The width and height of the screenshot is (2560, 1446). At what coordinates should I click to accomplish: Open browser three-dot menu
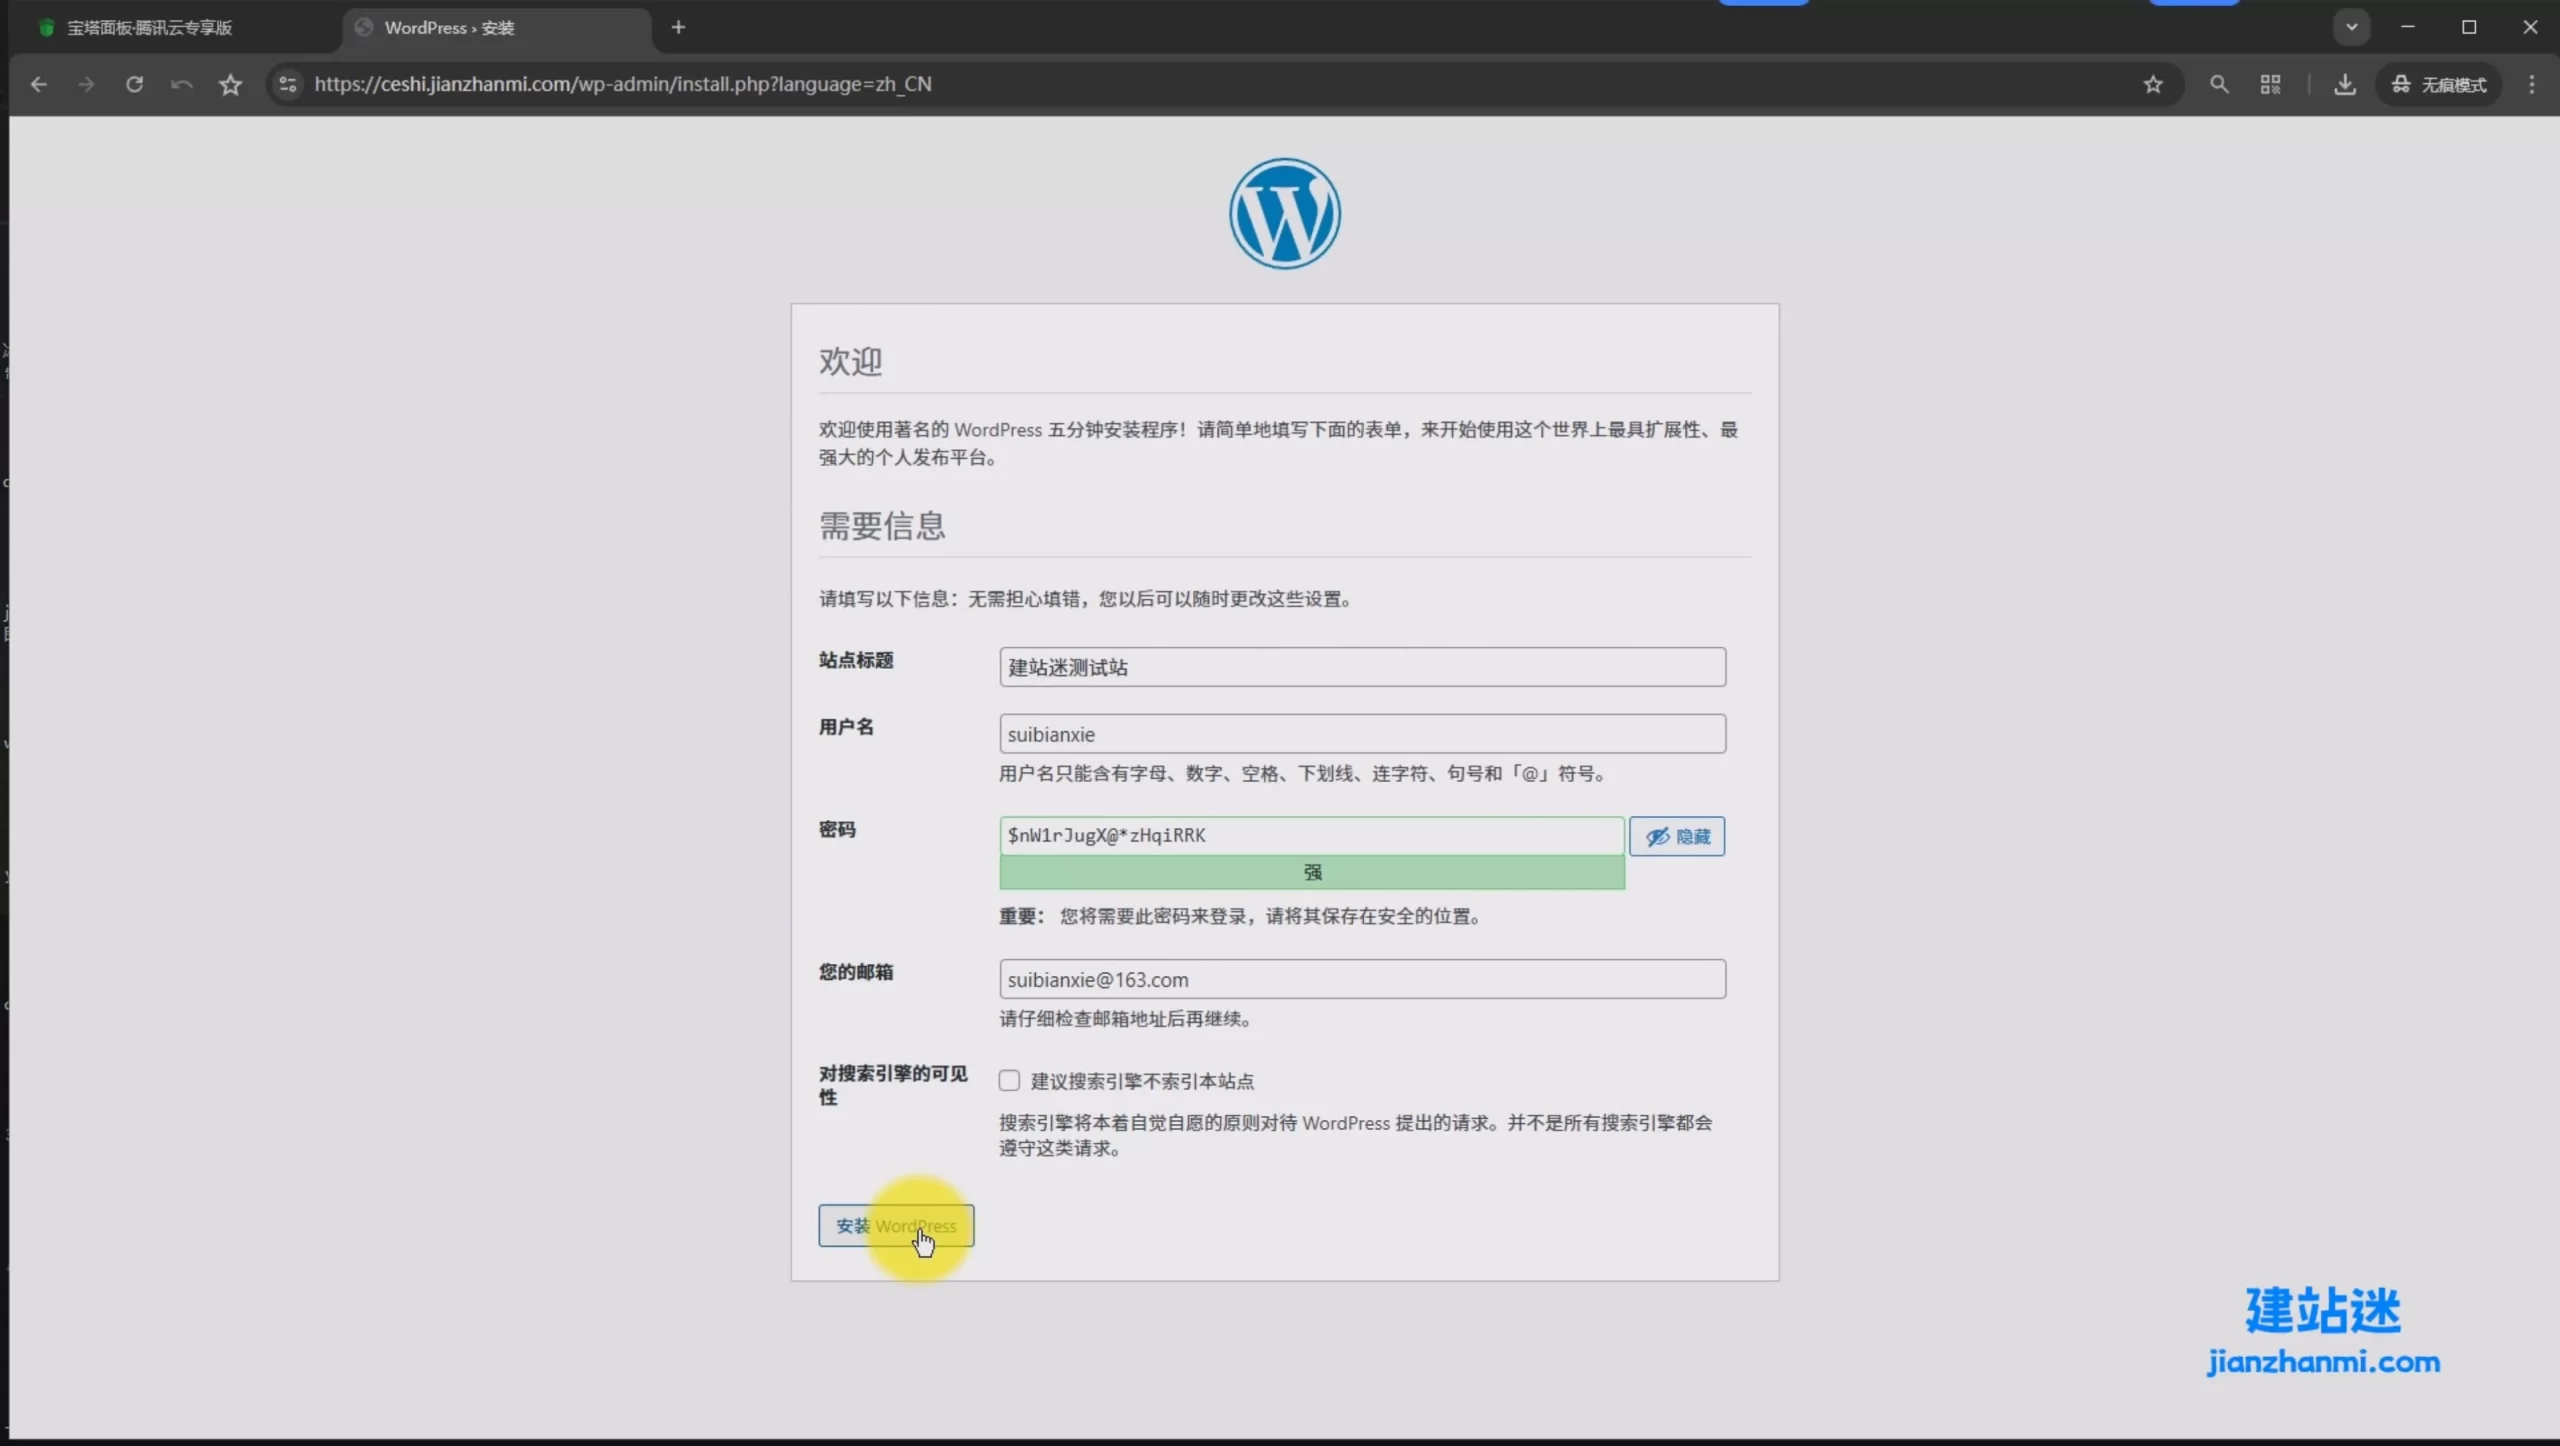tap(2532, 85)
